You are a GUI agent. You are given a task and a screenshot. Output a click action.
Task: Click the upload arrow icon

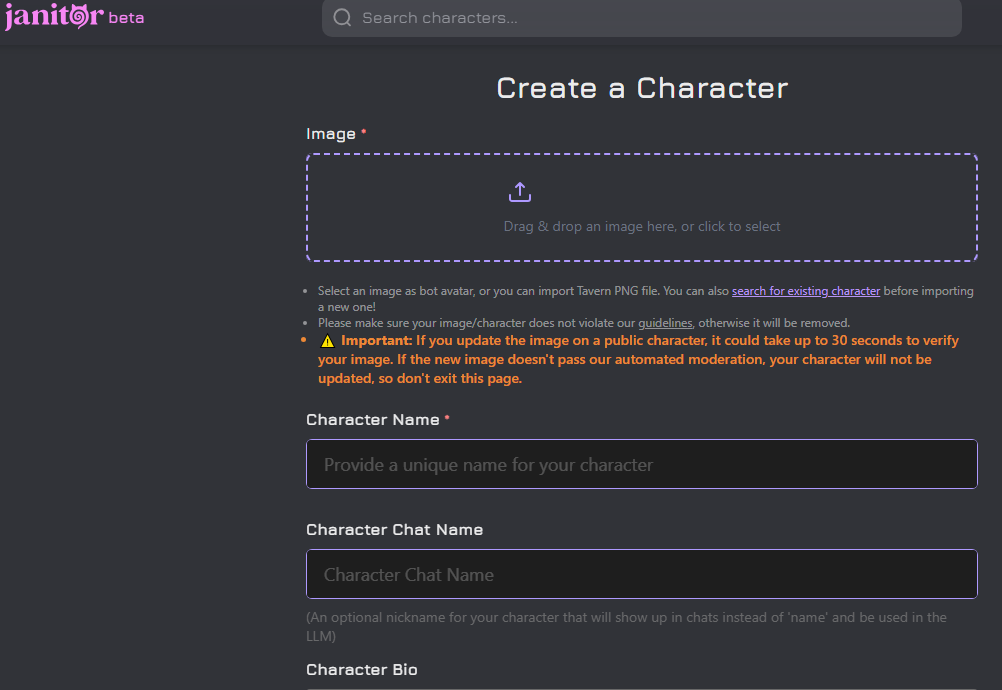(x=520, y=192)
